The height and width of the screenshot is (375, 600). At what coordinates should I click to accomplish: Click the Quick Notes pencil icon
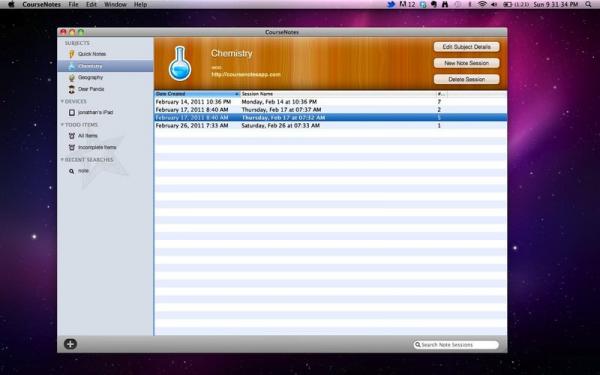pyautogui.click(x=72, y=54)
